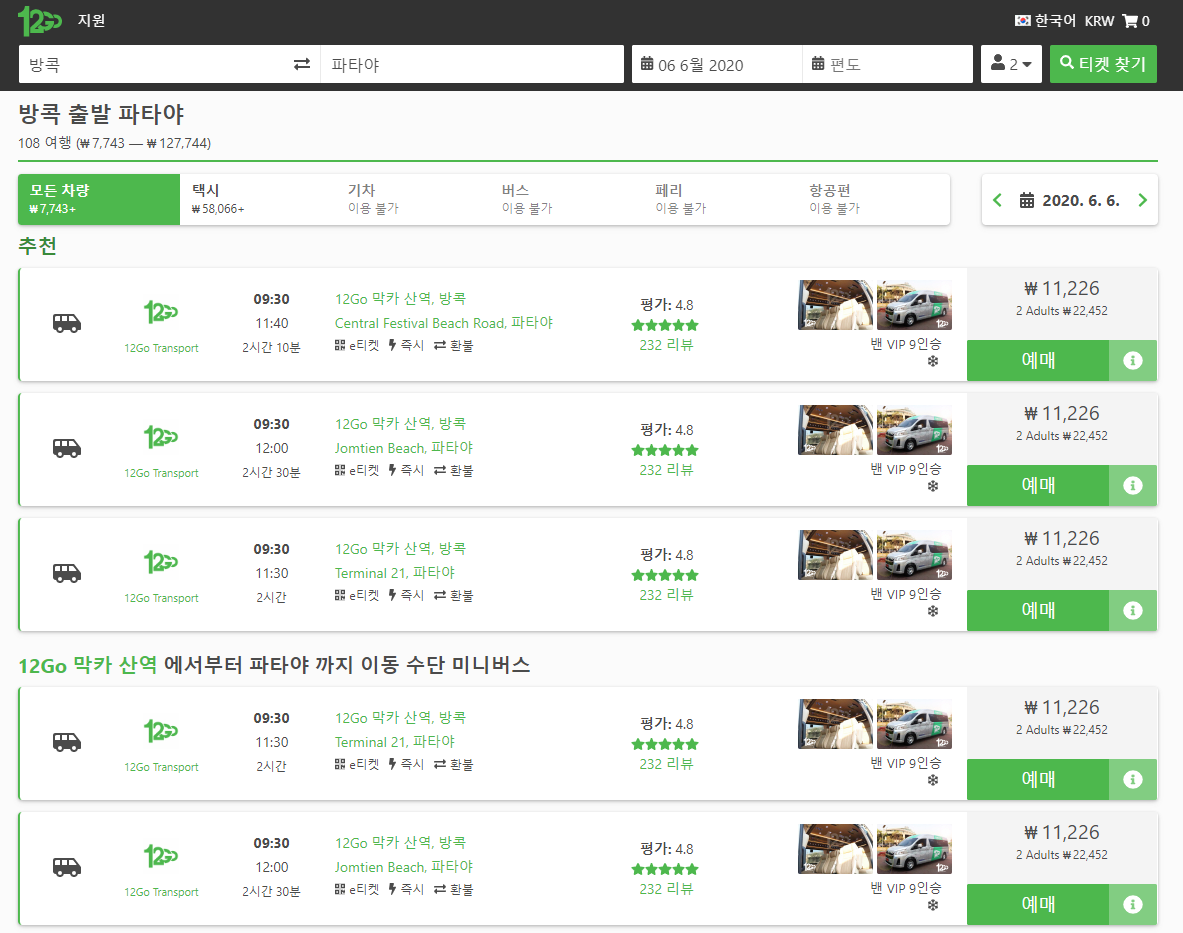The width and height of the screenshot is (1183, 933).
Task: Open Central Festival Beach Road, 파타야 link
Action: pyautogui.click(x=444, y=323)
